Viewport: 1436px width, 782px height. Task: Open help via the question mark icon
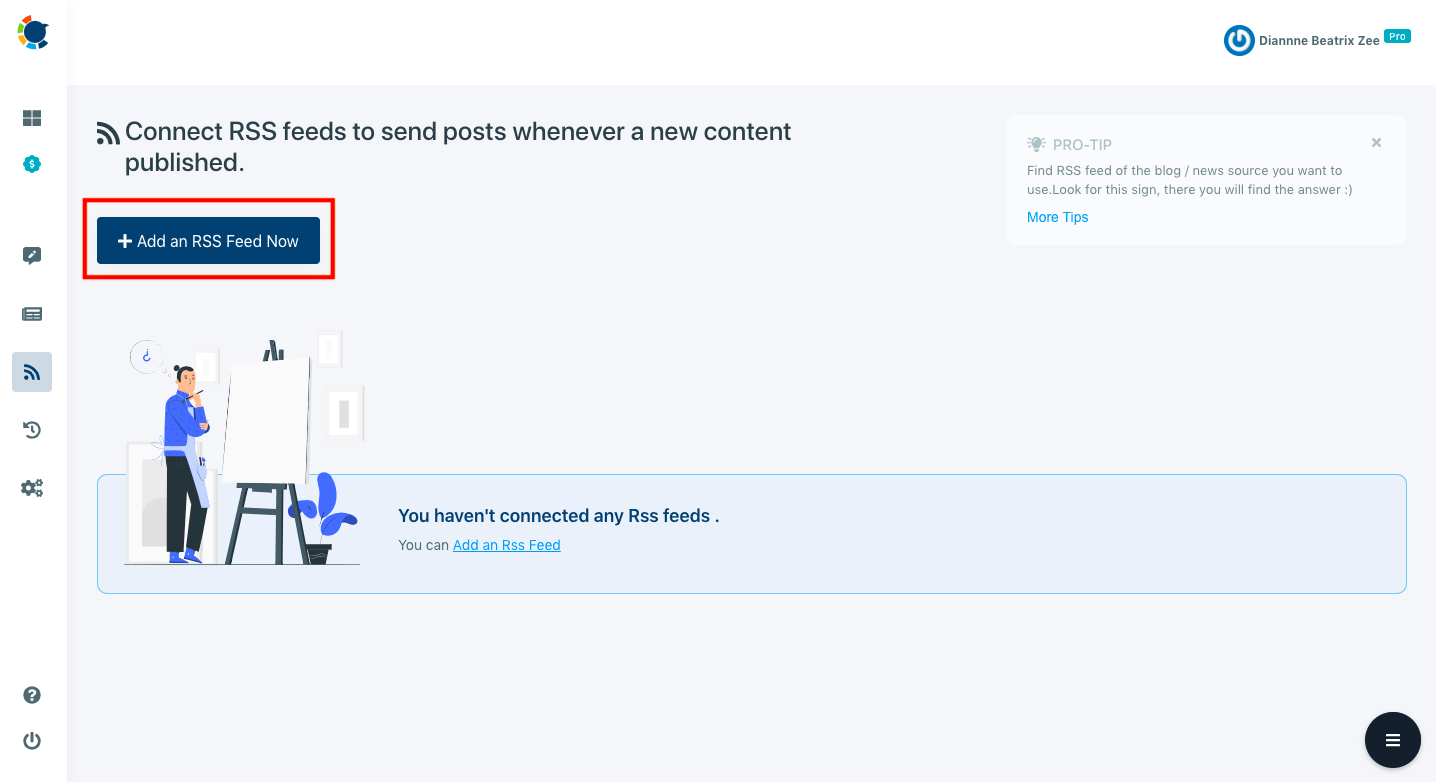point(31,694)
